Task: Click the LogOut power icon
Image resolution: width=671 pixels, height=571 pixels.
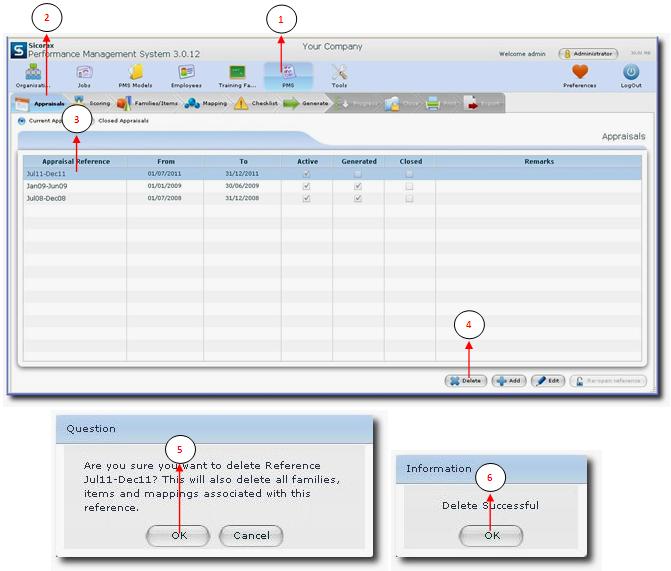Action: (631, 73)
